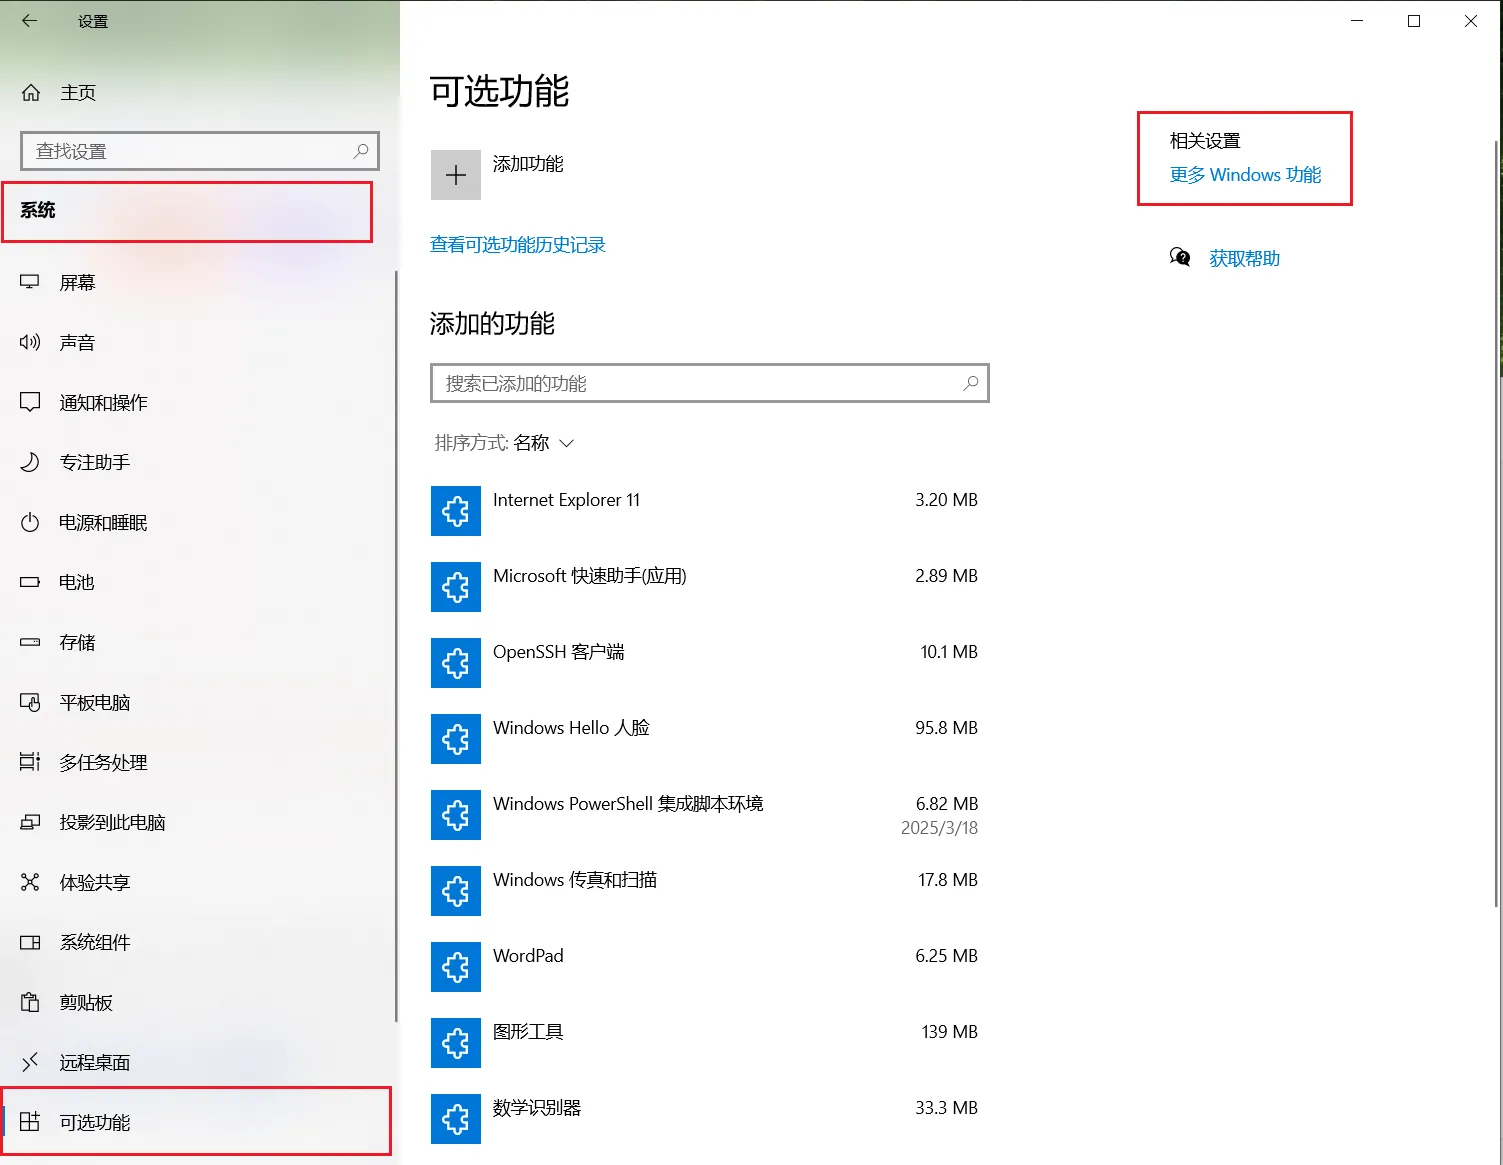Switch to the 系统组件 section
Image resolution: width=1503 pixels, height=1165 pixels.
coord(95,942)
